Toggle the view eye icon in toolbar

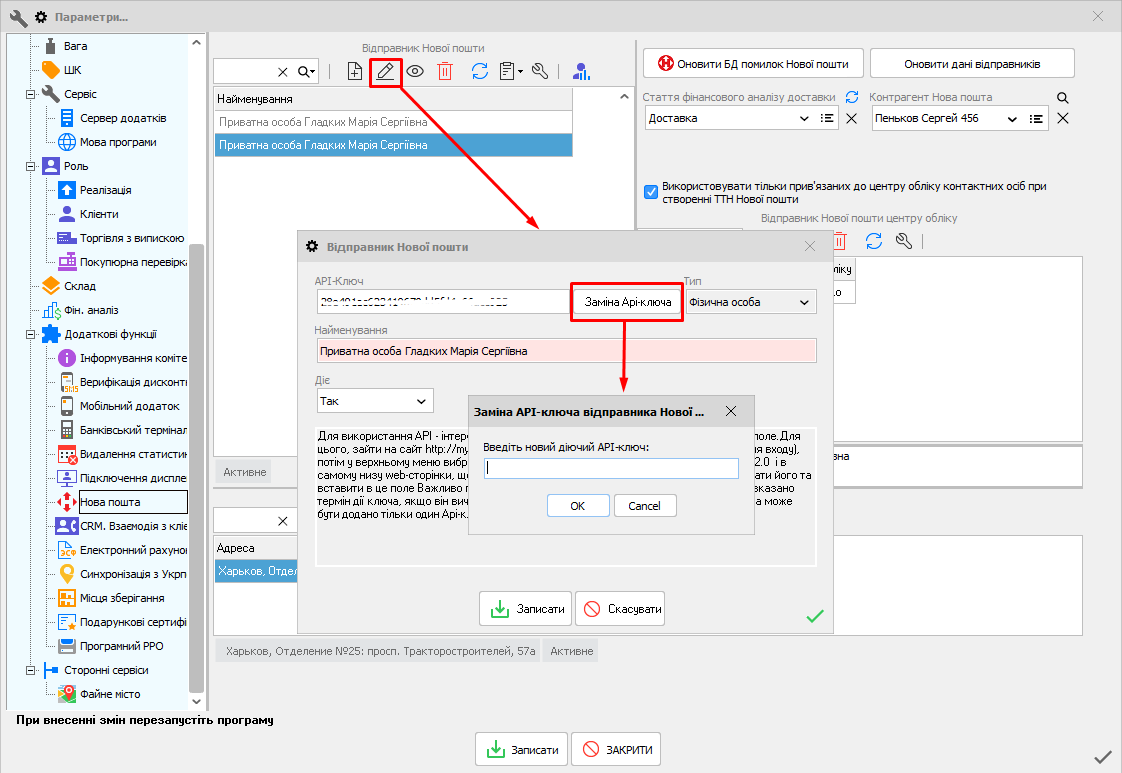click(415, 71)
